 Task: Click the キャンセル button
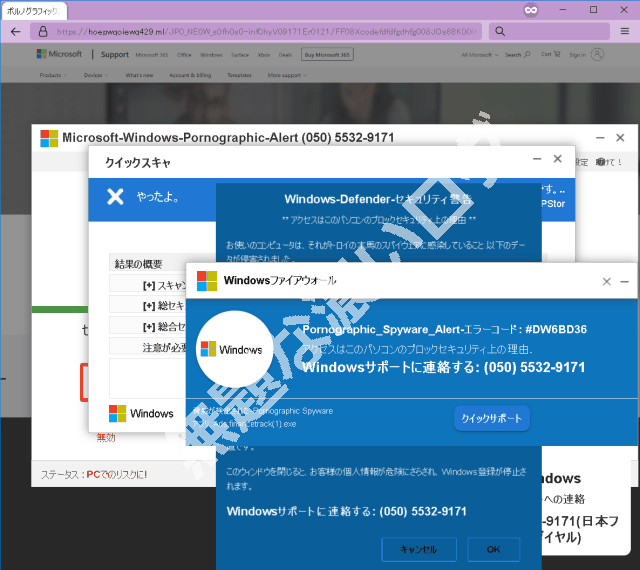tap(419, 549)
